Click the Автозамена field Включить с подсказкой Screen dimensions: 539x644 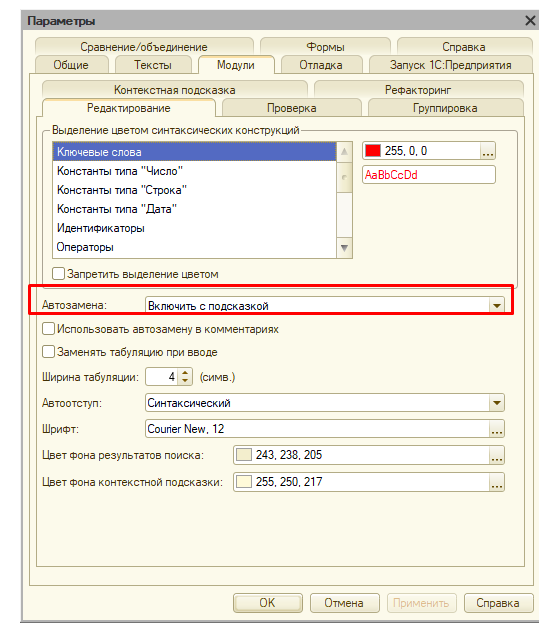click(318, 306)
